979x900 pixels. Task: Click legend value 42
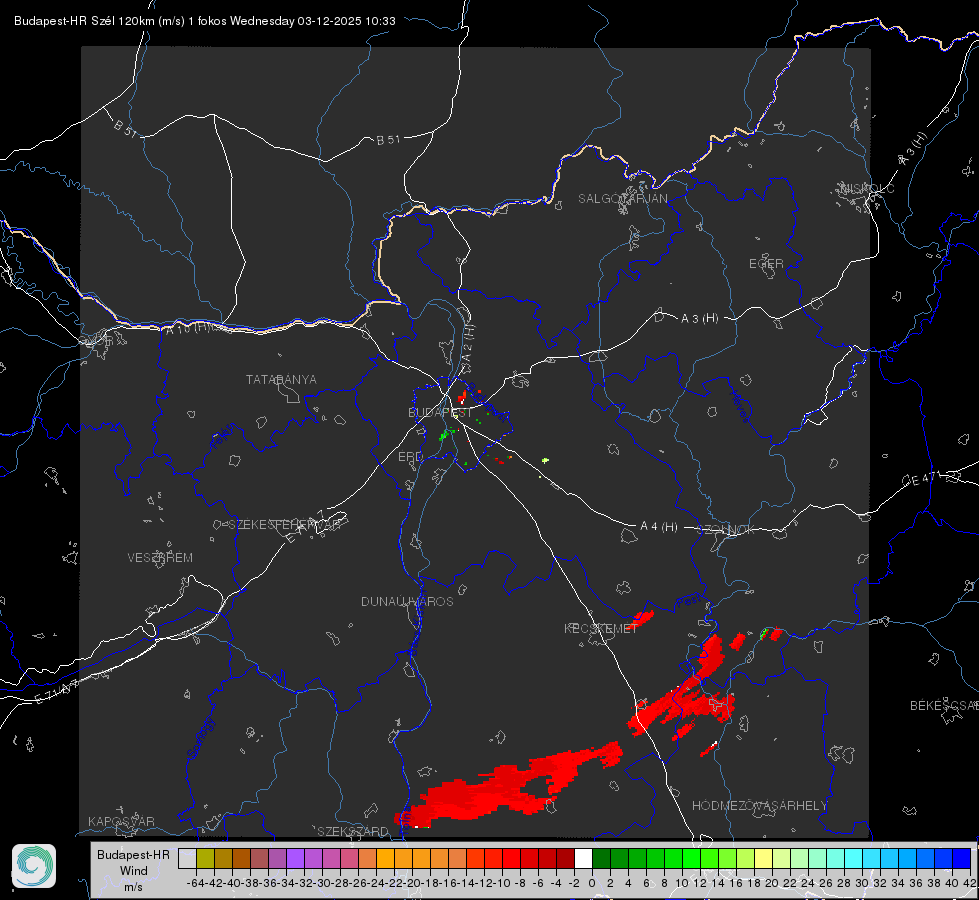(969, 883)
